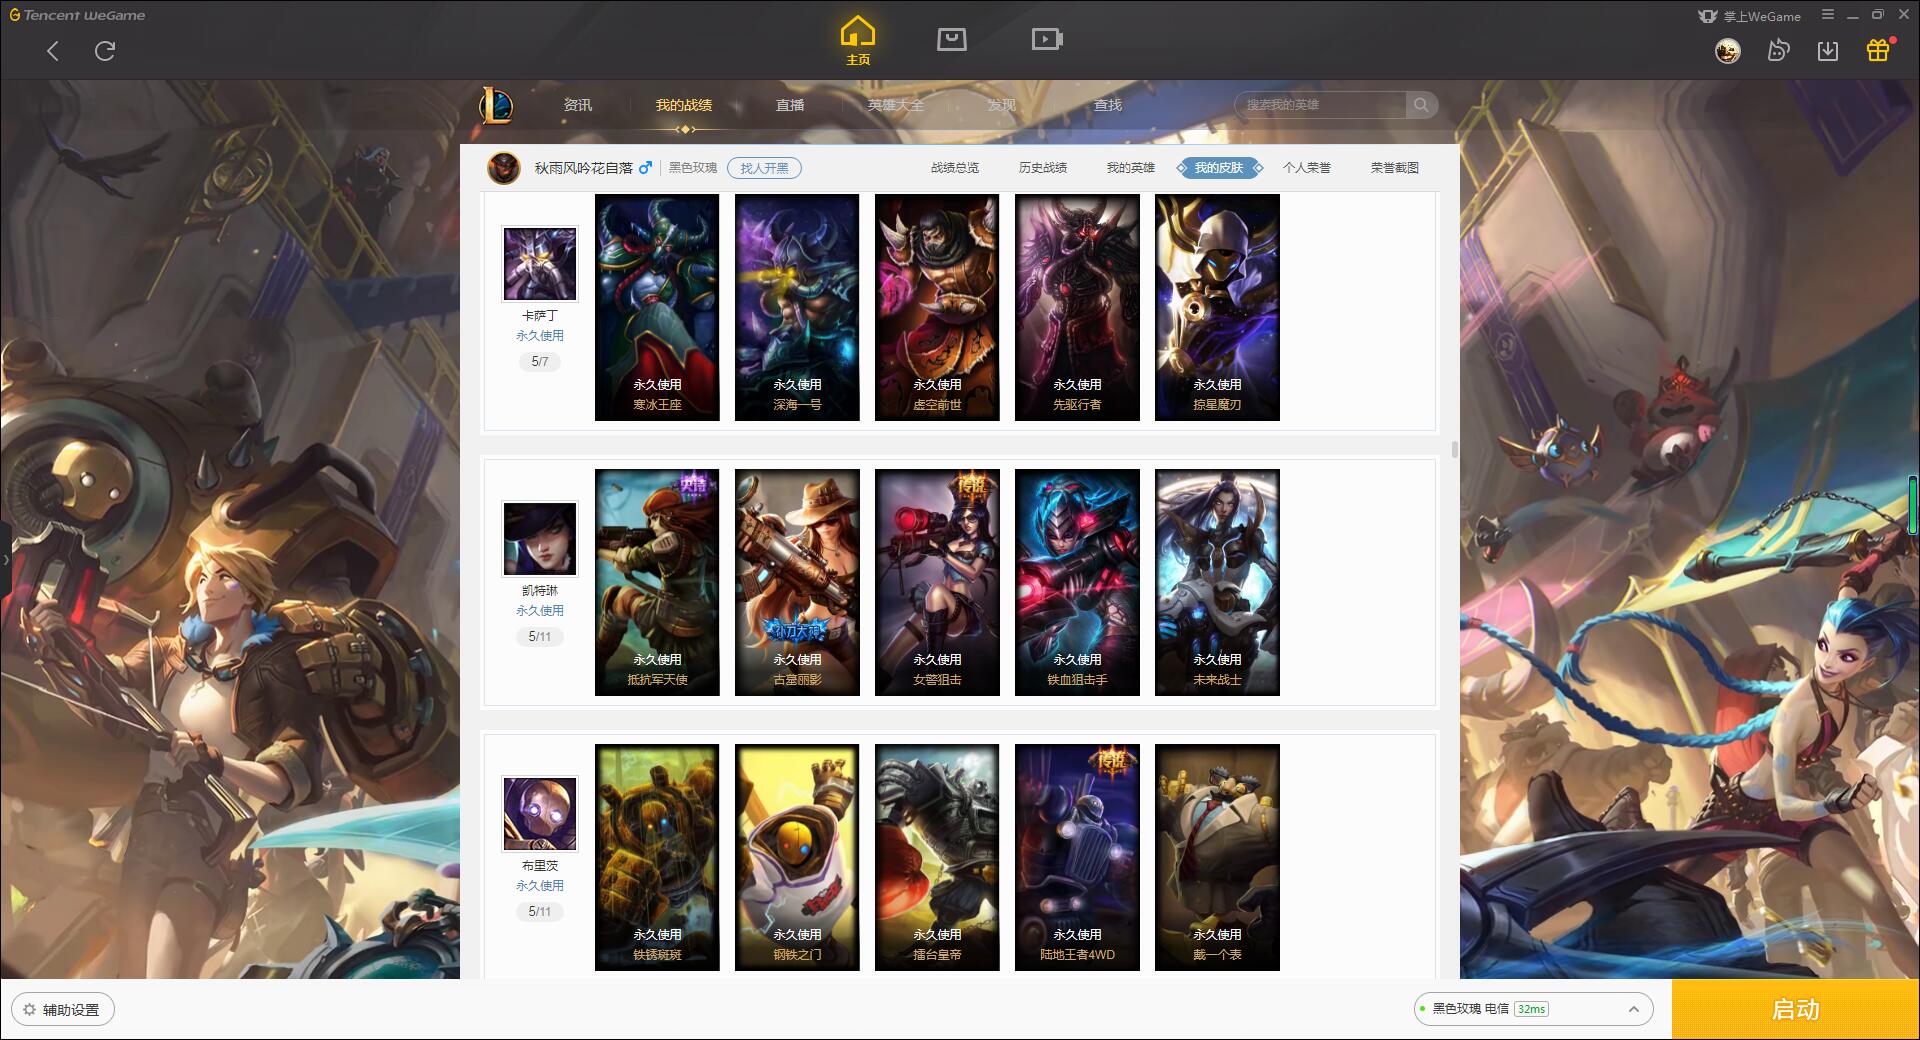Screen dimensions: 1920x1040
Task: Click Tencent WeGame logo
Action: pyautogui.click(x=77, y=15)
